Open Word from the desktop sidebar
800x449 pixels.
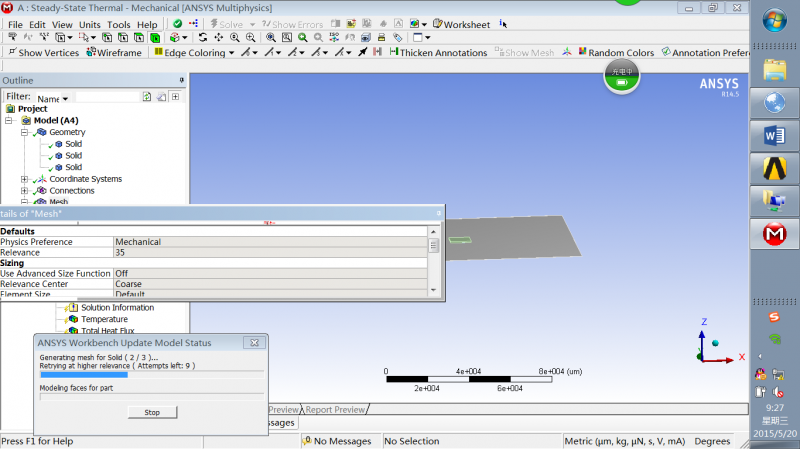[774, 136]
